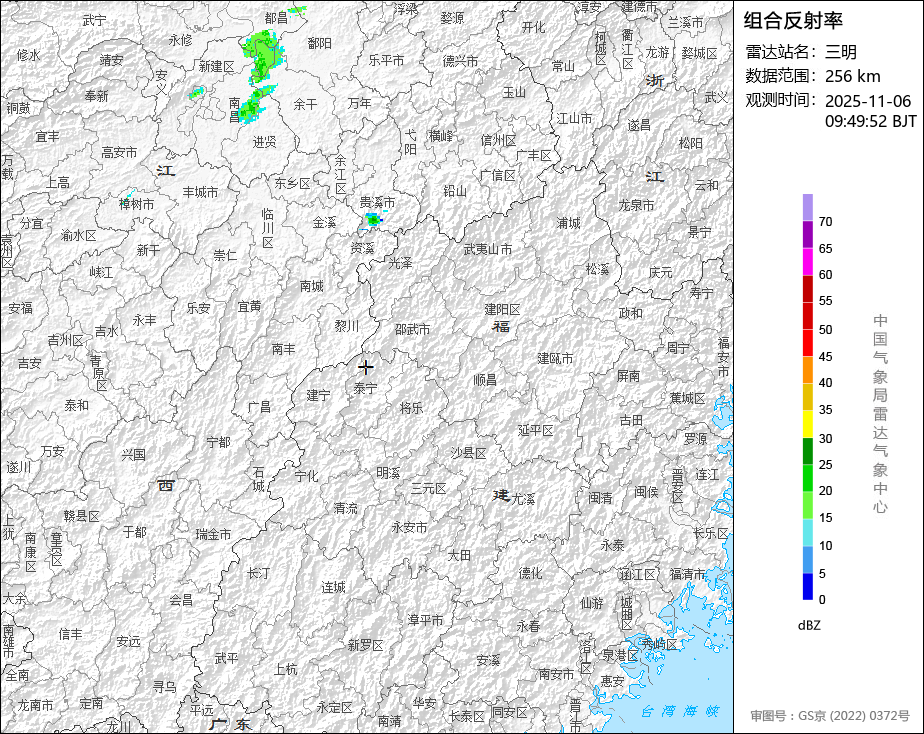Click the 256 km data range value
This screenshot has height=734, width=924.
click(x=852, y=76)
